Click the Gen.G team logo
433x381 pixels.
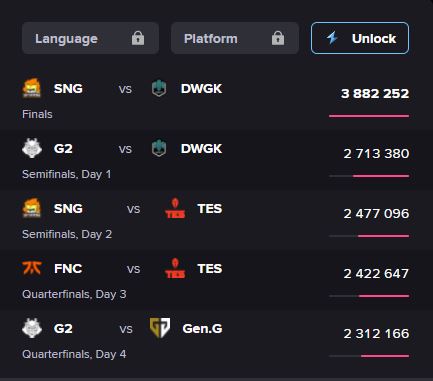[x=160, y=328]
